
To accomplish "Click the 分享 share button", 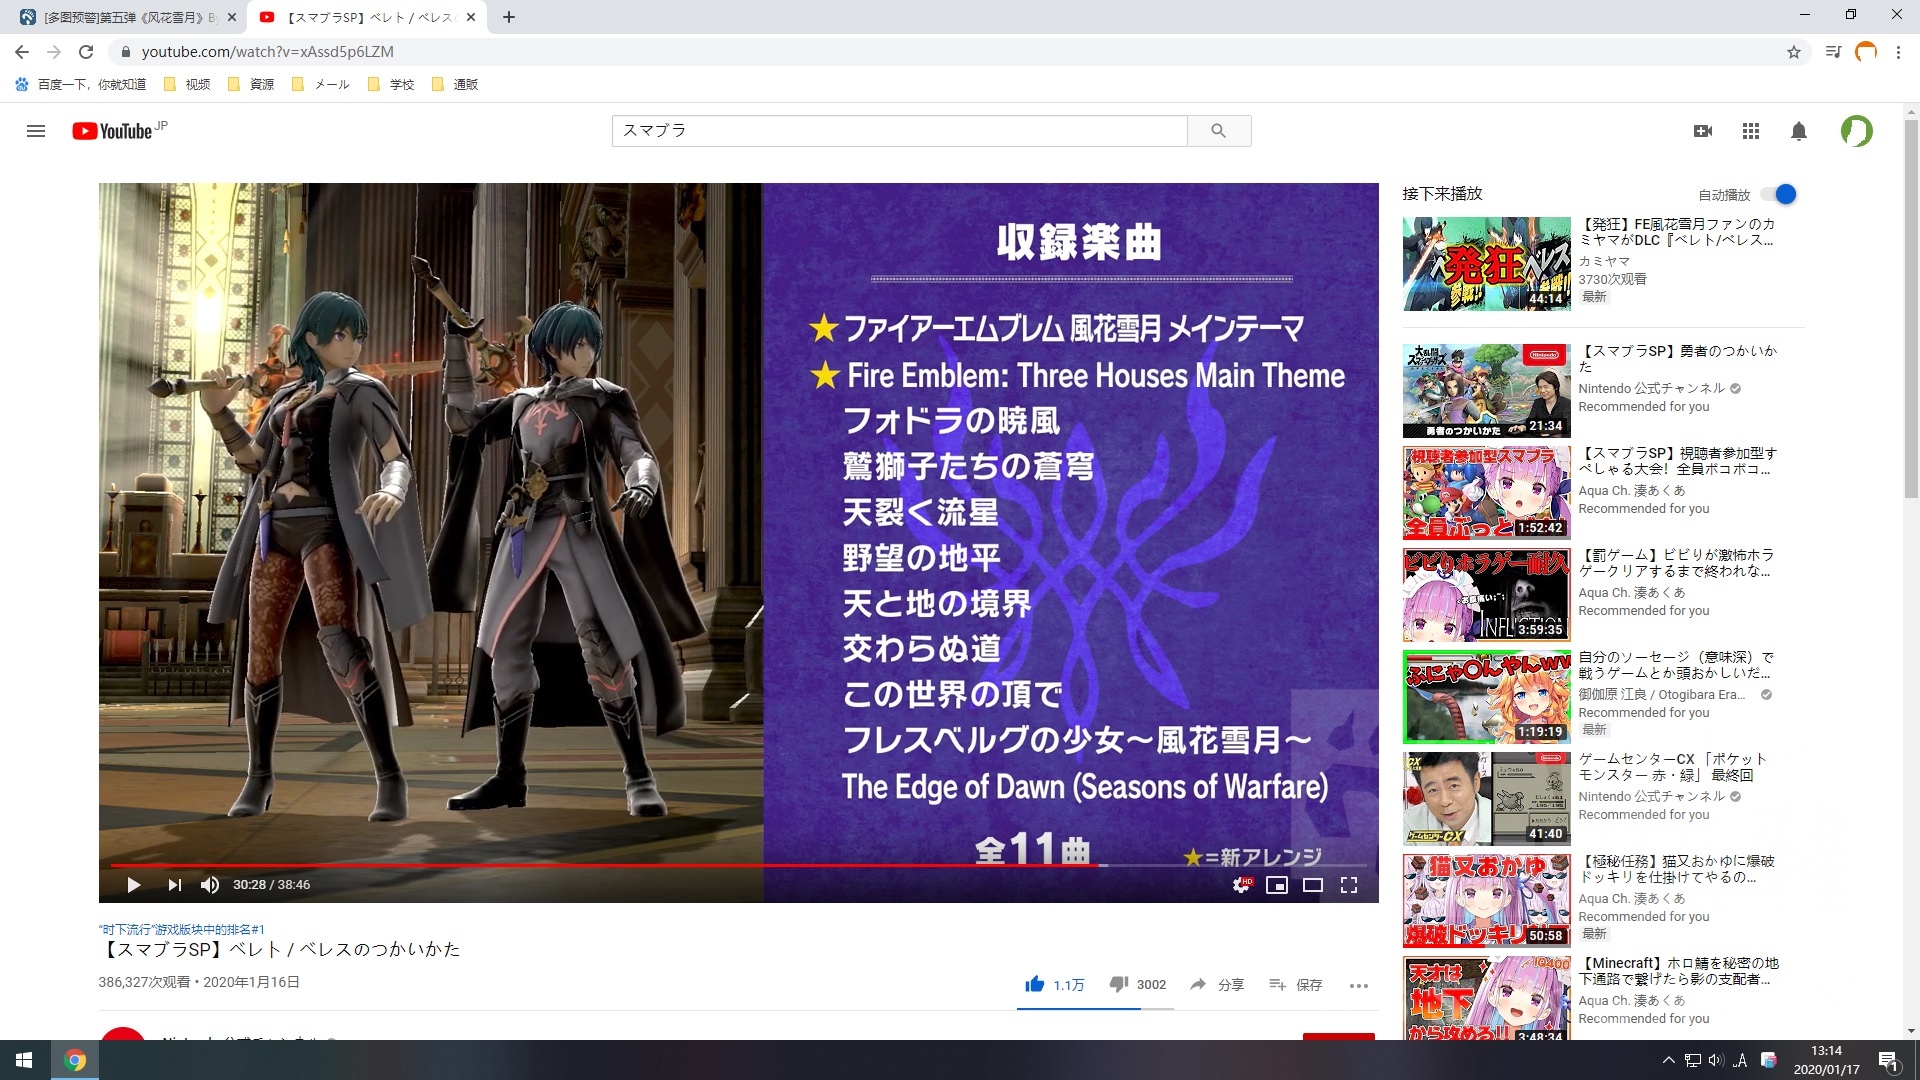I will point(1217,985).
